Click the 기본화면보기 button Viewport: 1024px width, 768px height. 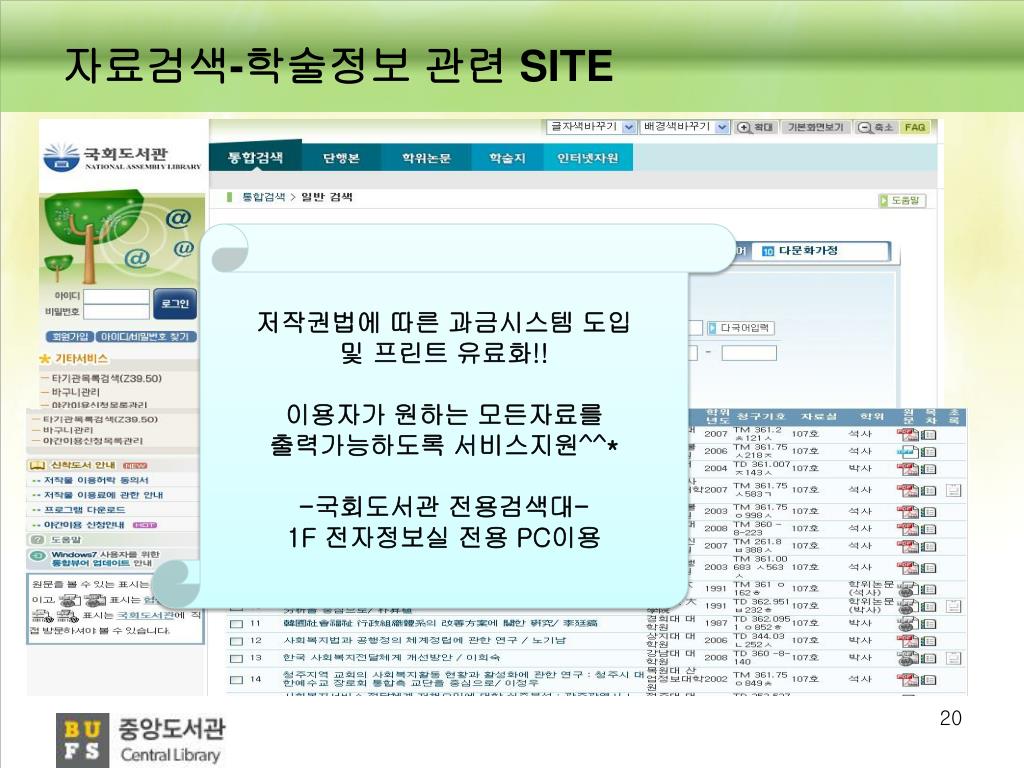point(814,127)
